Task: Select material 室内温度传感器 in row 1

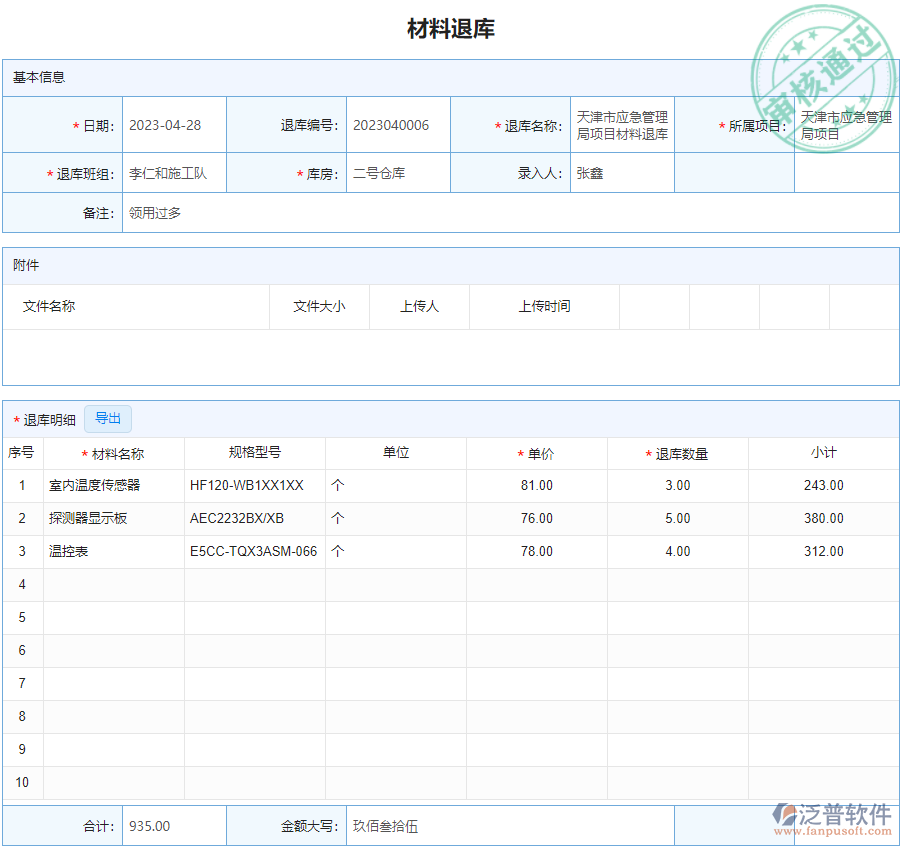Action: (x=95, y=486)
